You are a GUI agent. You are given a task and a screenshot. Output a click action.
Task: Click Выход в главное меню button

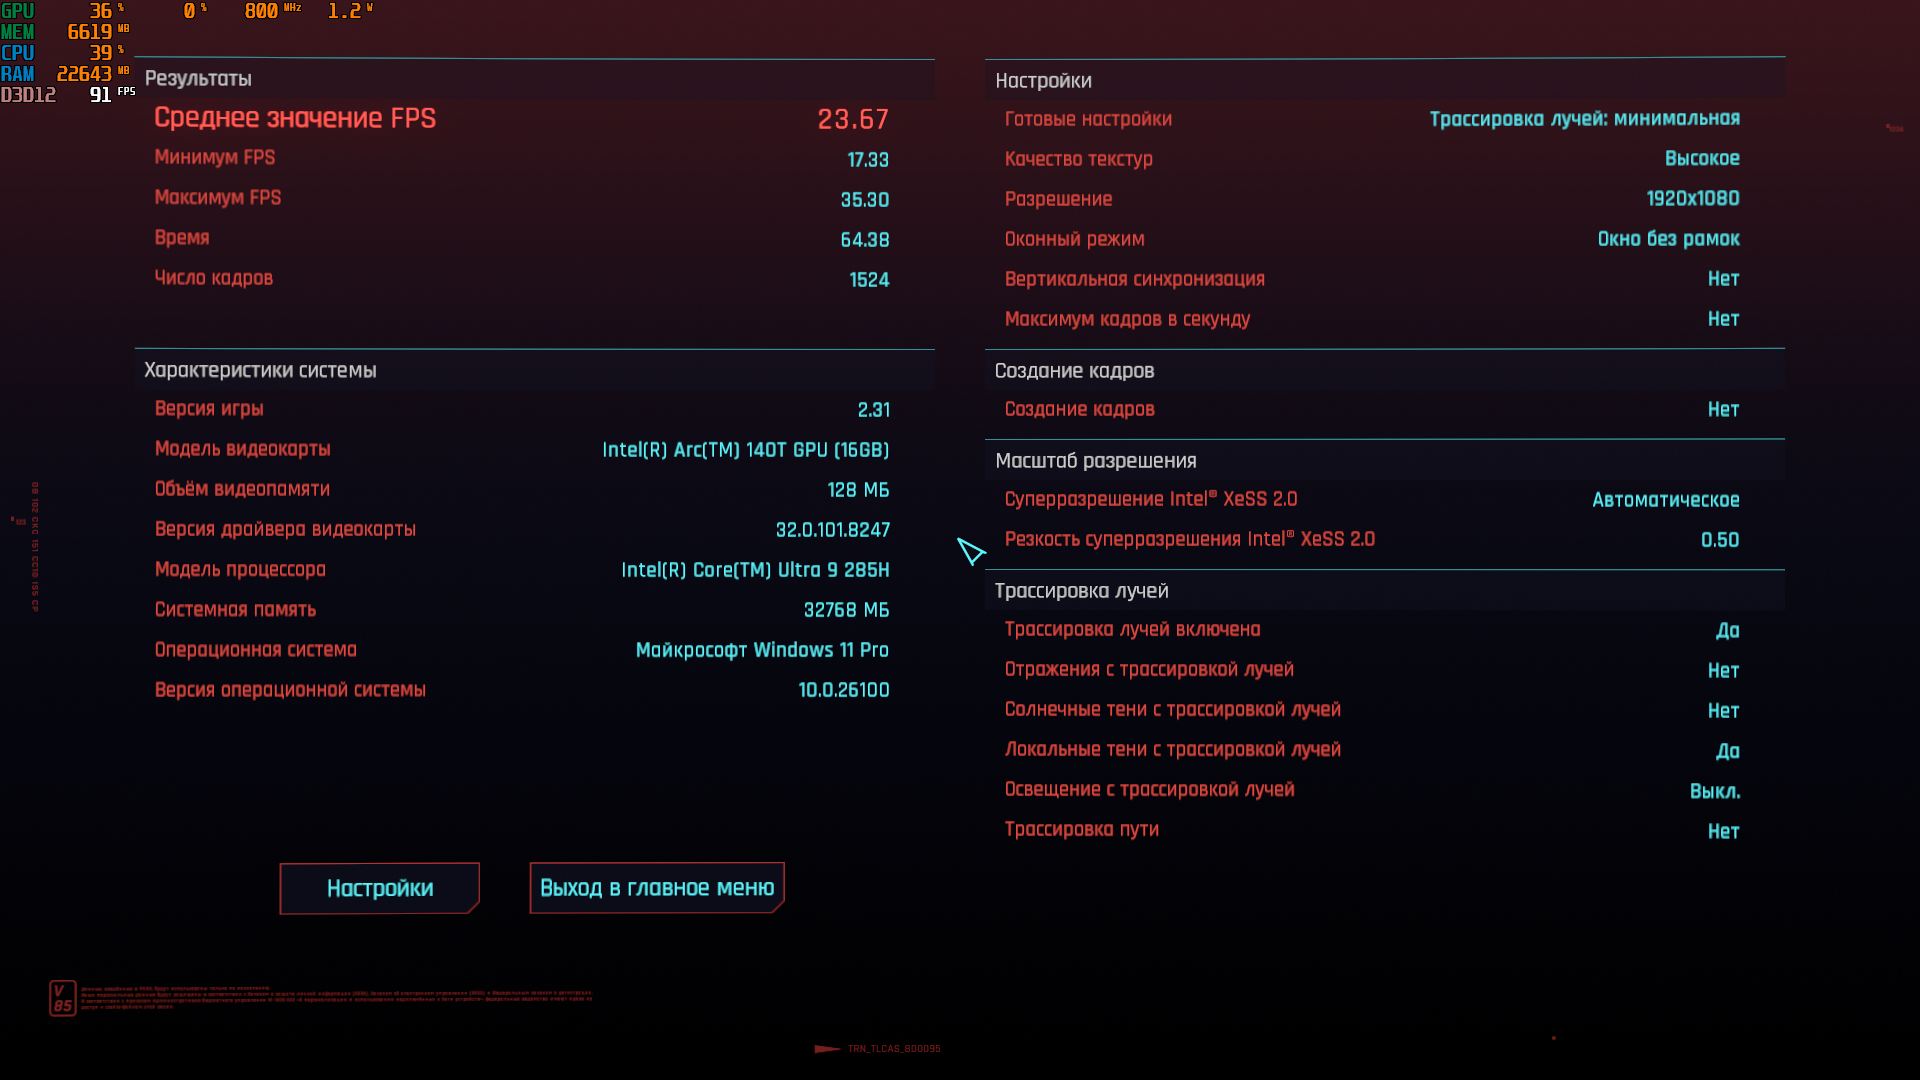(x=657, y=888)
